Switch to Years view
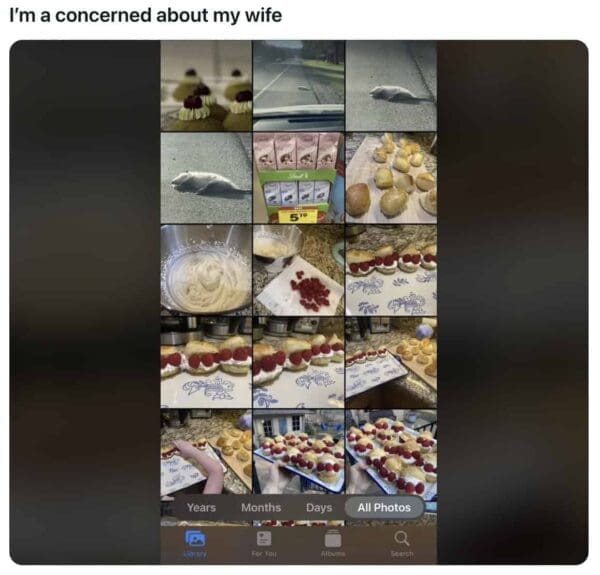 [201, 507]
